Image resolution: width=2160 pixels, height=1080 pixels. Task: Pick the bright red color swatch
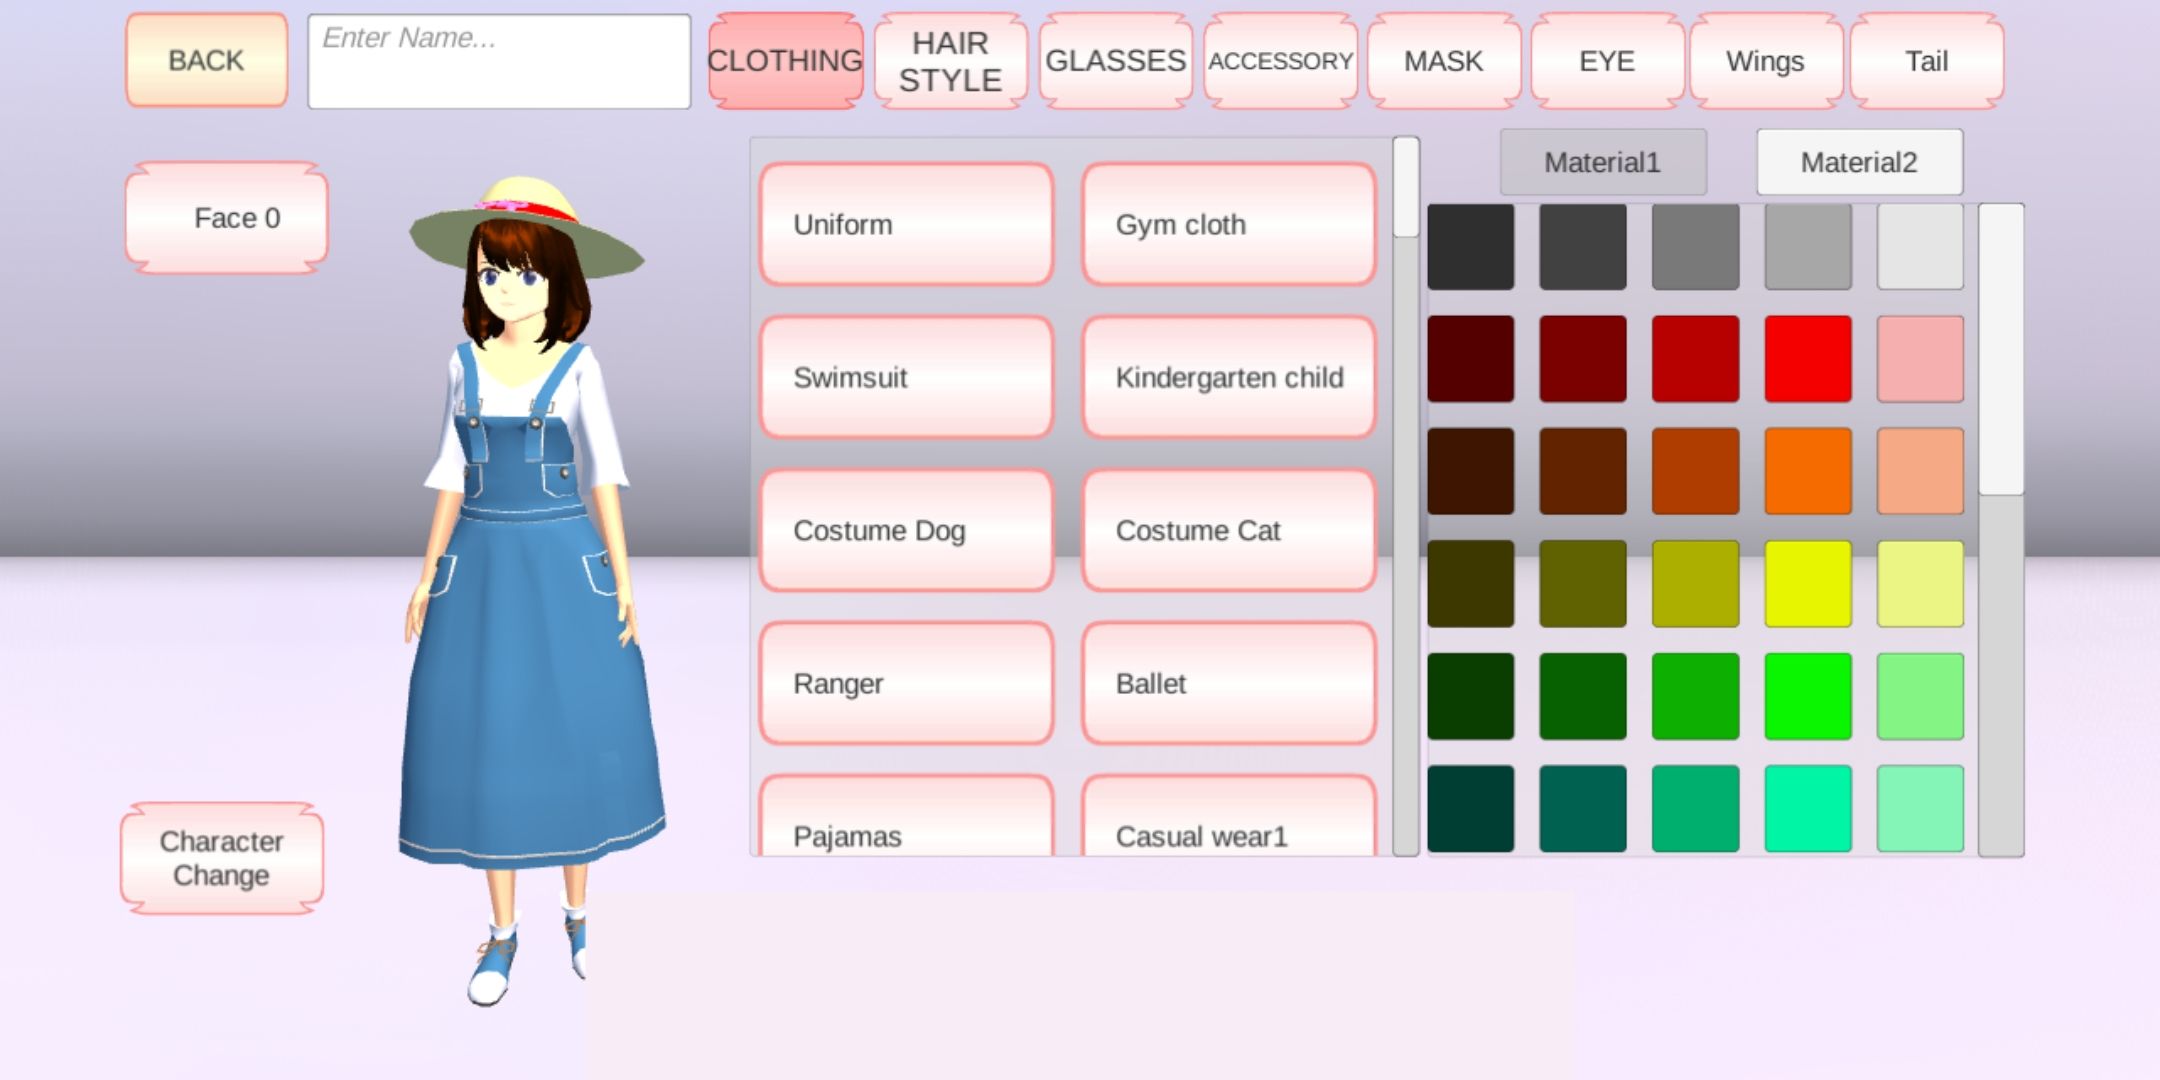pyautogui.click(x=1807, y=359)
